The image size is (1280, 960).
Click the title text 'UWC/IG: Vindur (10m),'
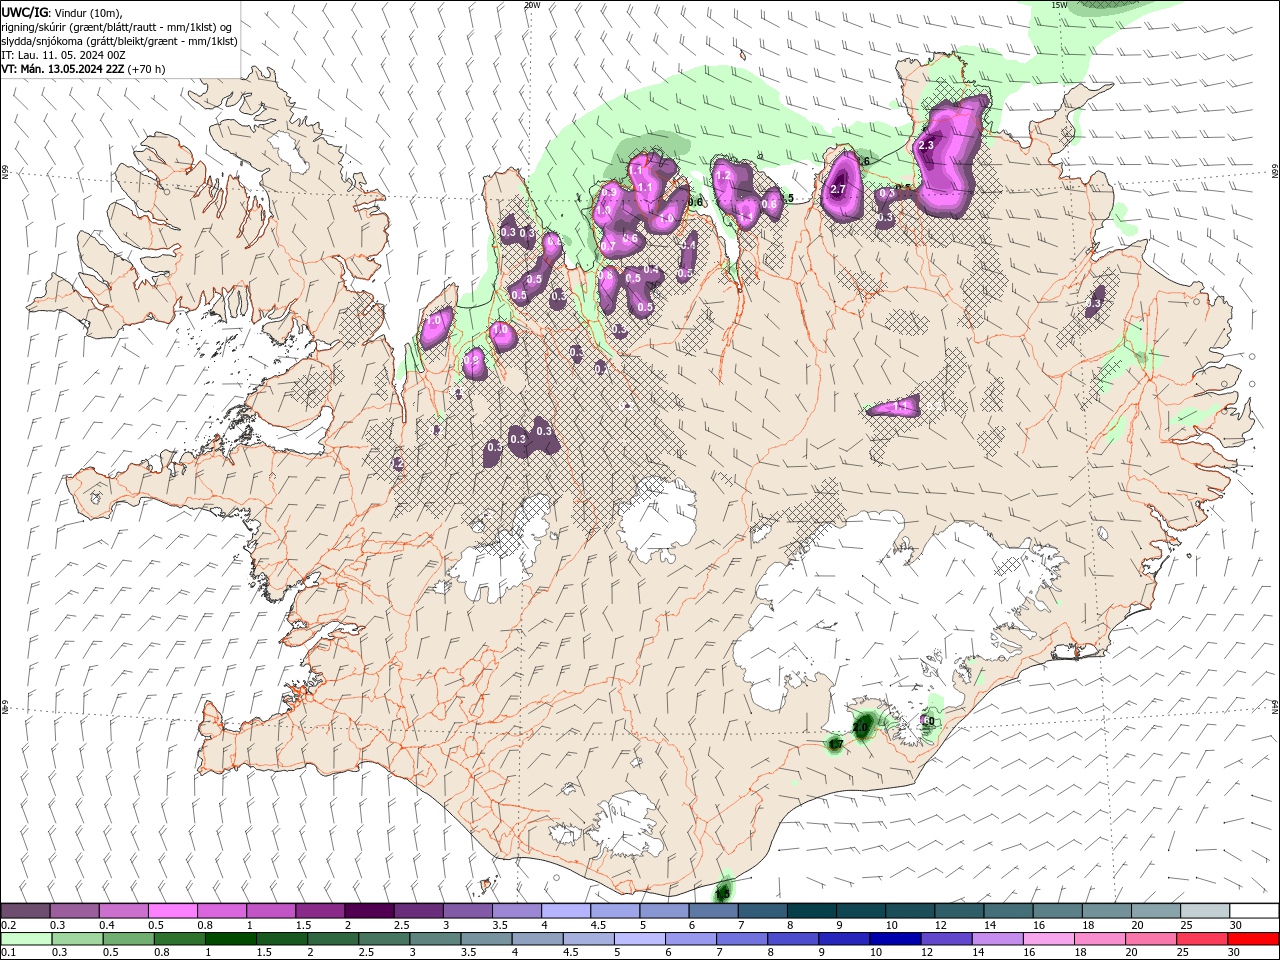[62, 12]
